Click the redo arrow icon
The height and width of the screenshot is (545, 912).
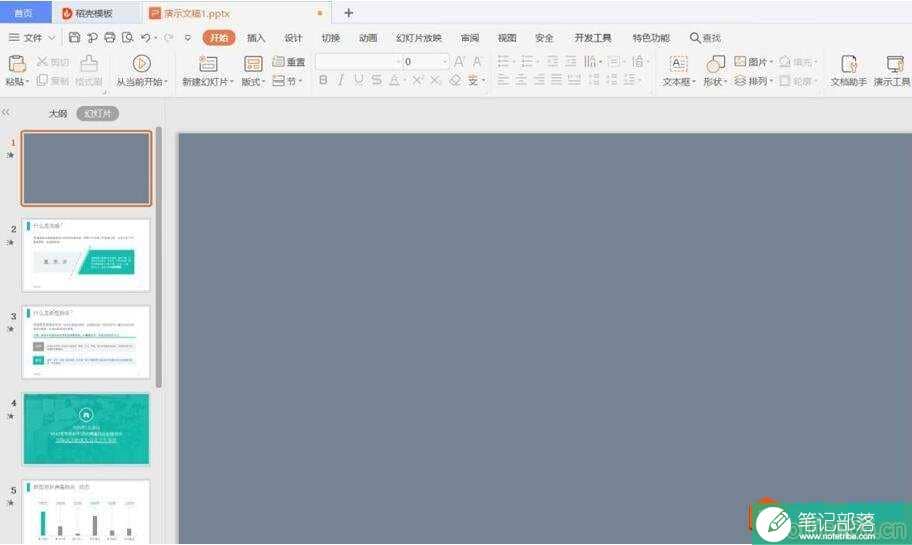[168, 37]
